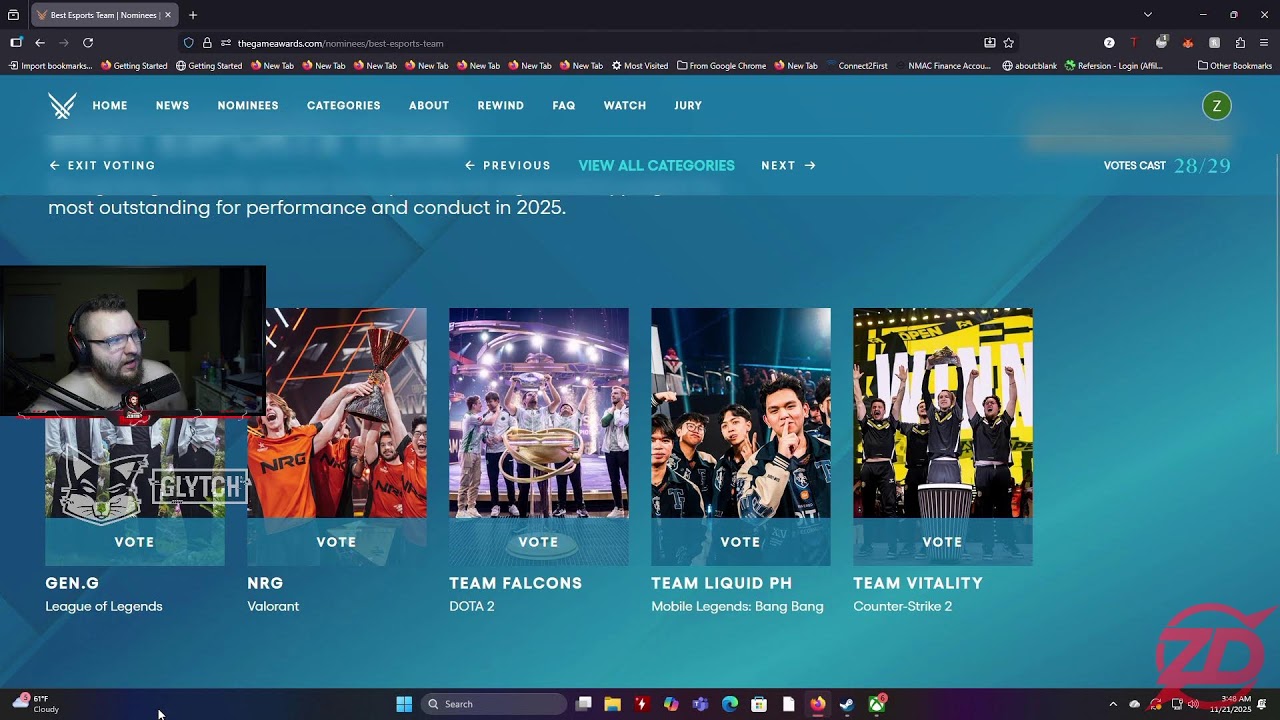Viewport: 1280px width, 720px height.
Task: Go to PREVIOUS category
Action: point(508,166)
